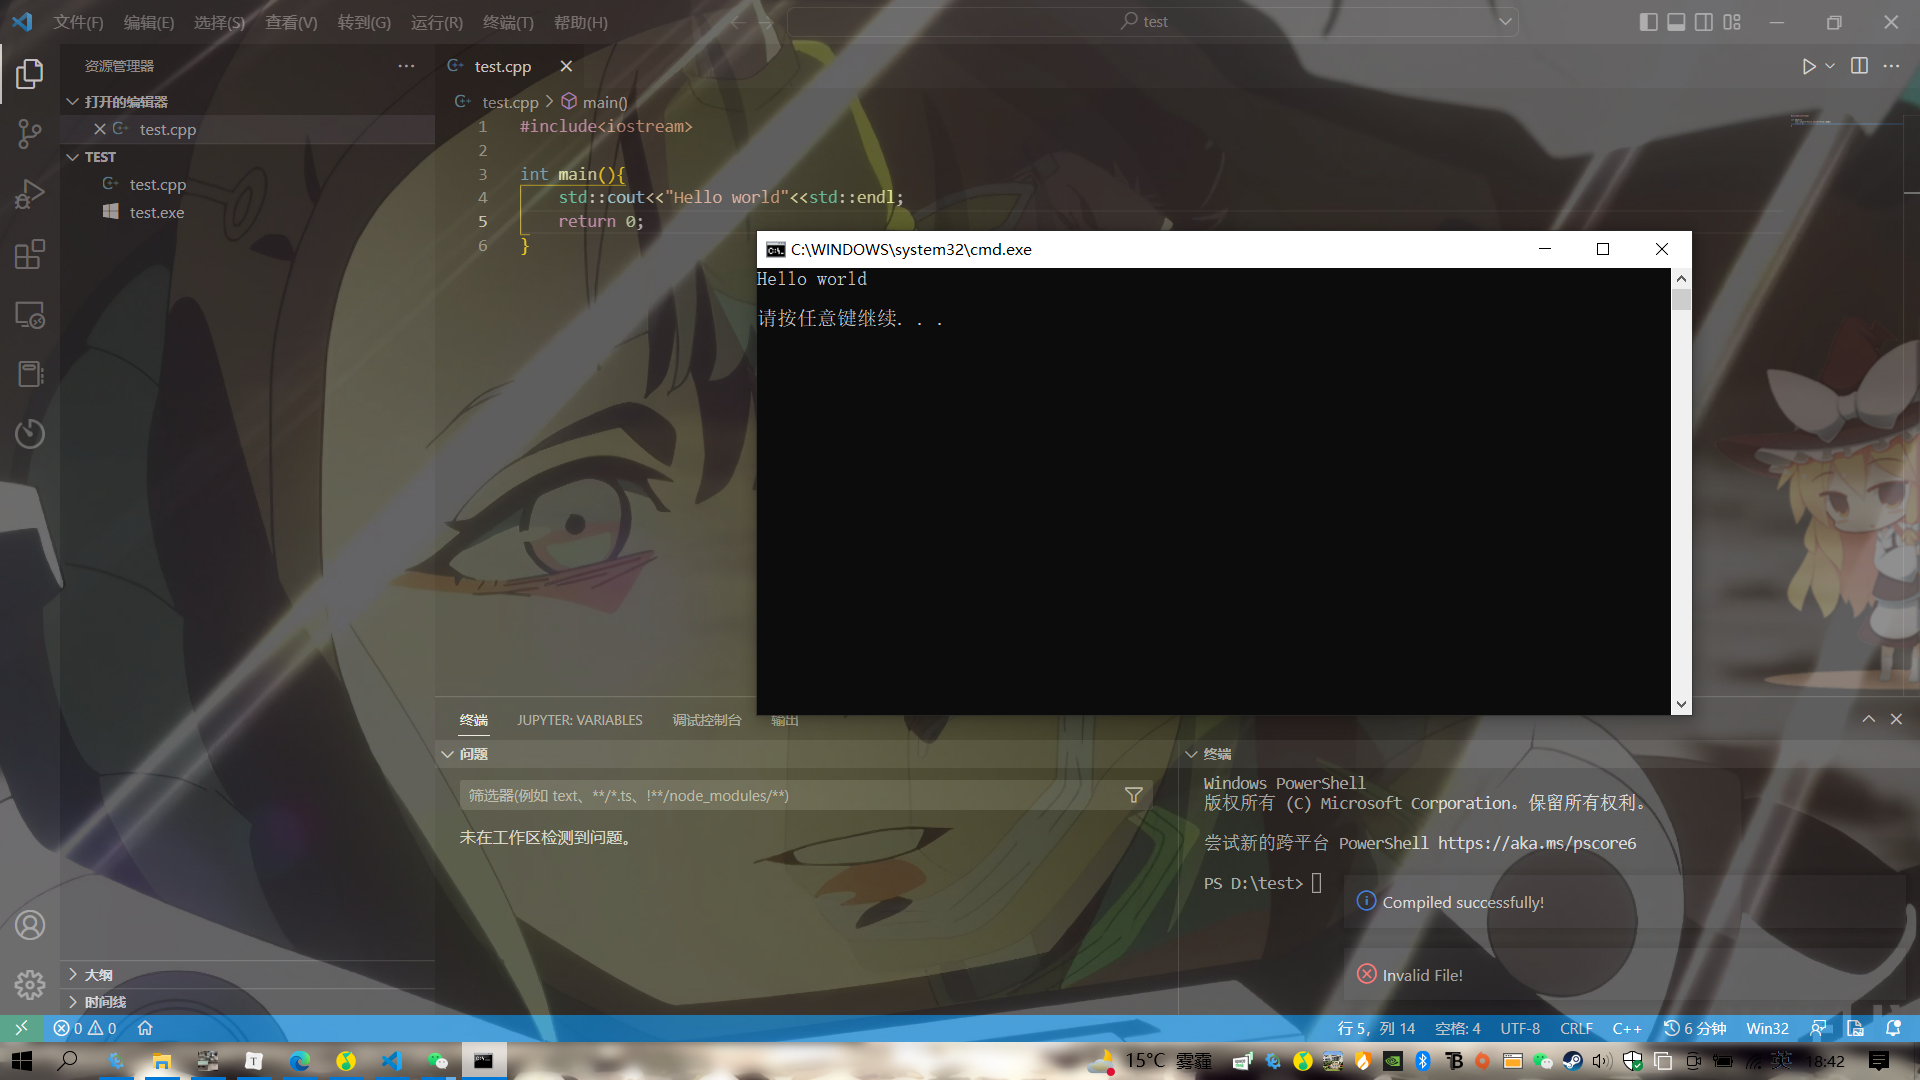Open the File menu

[x=78, y=22]
